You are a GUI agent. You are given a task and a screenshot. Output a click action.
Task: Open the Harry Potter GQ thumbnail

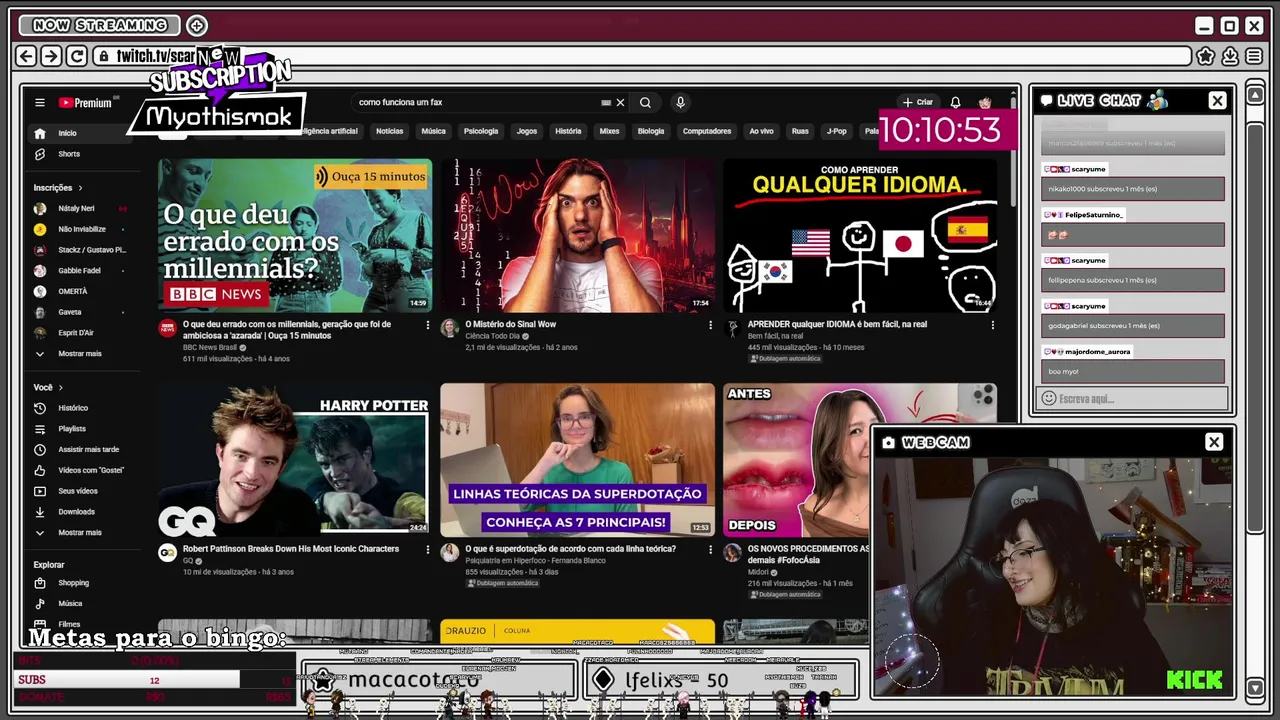(295, 460)
